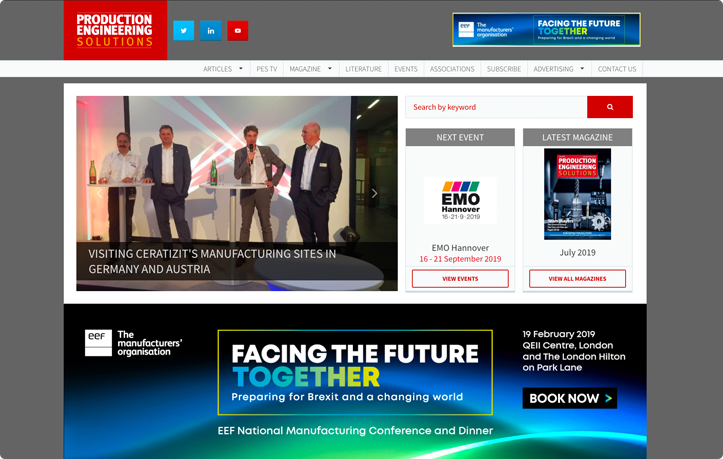Click the Production Engineering Solutions logo
The height and width of the screenshot is (459, 723).
[x=115, y=30]
